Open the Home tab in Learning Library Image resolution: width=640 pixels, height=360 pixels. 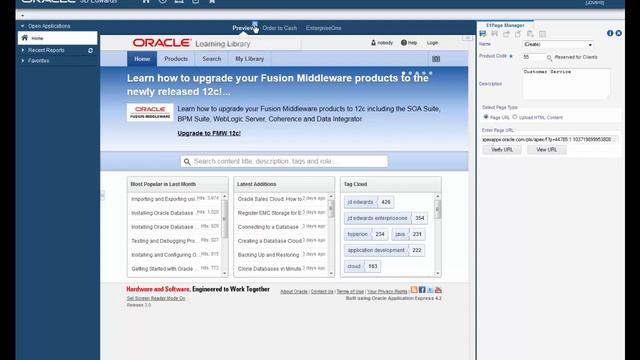142,59
